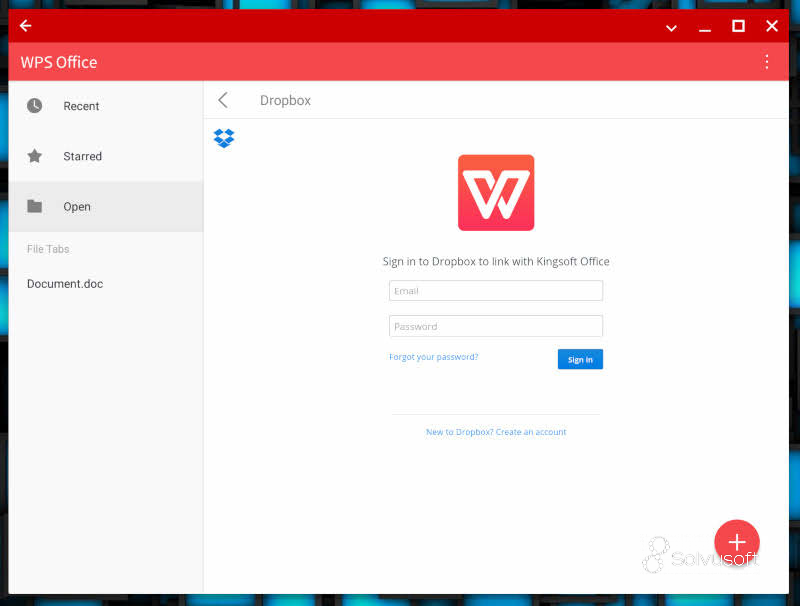Click the chevron-down icon in the title bar
The image size is (800, 606).
[671, 28]
